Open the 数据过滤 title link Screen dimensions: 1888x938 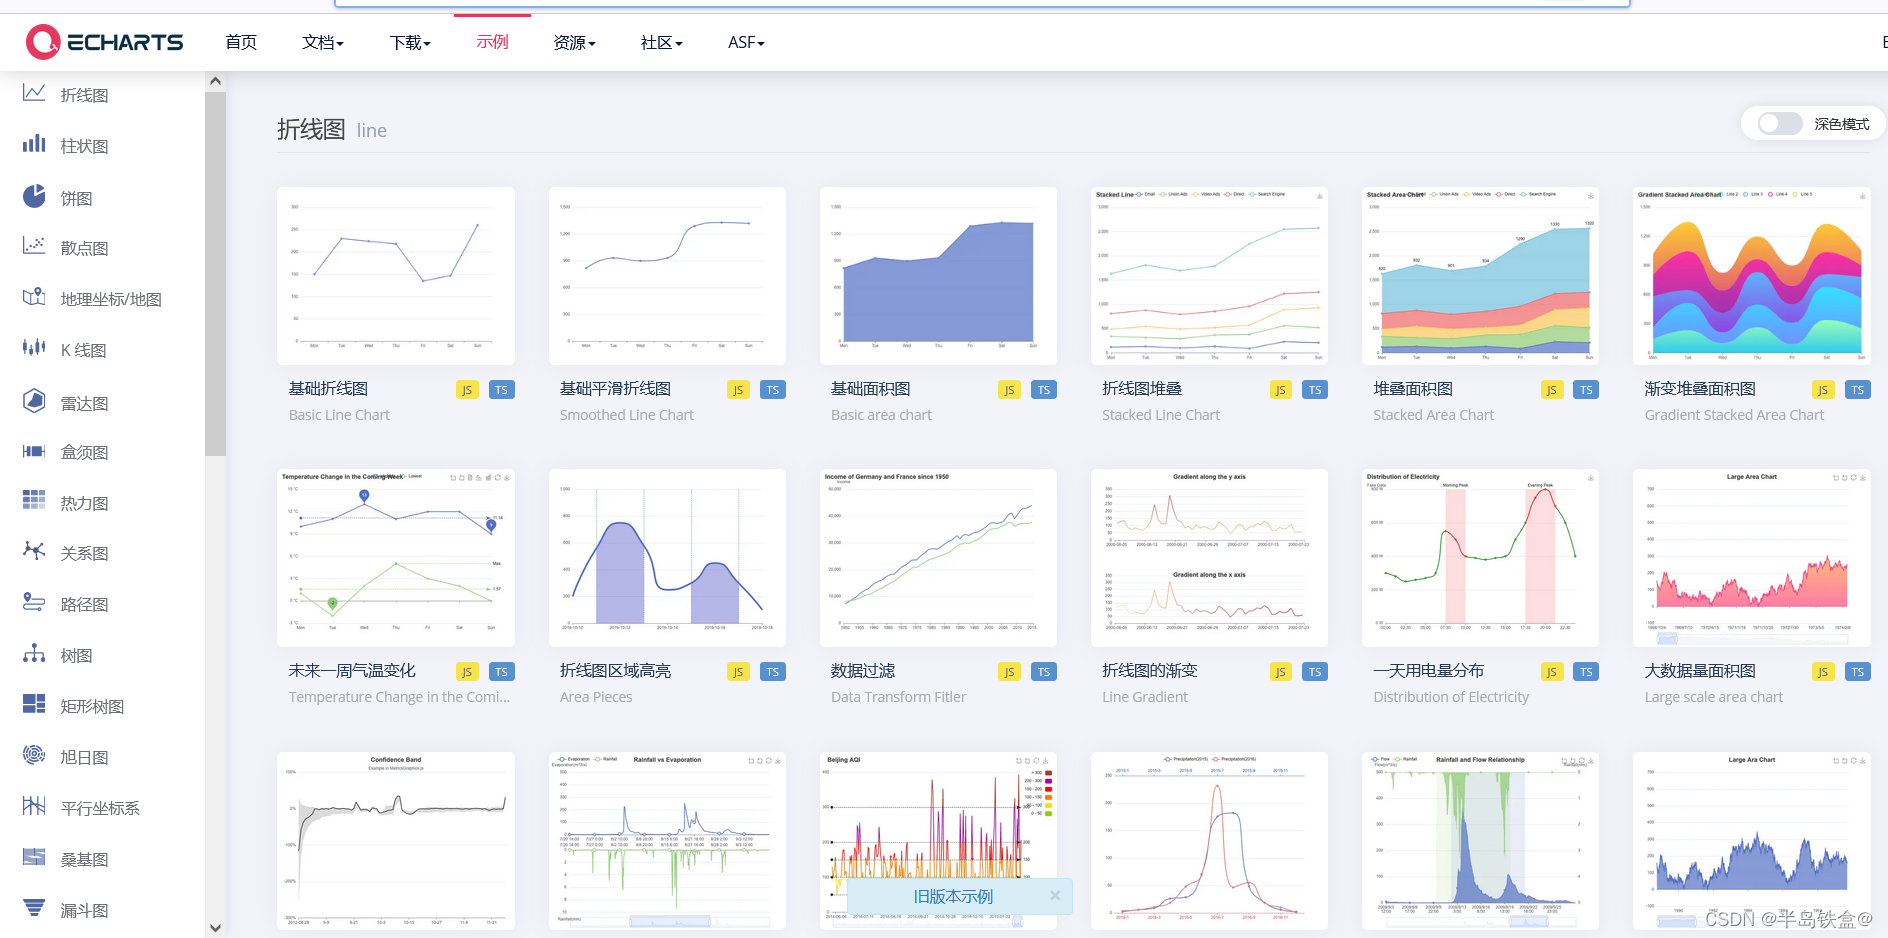pyautogui.click(x=863, y=671)
